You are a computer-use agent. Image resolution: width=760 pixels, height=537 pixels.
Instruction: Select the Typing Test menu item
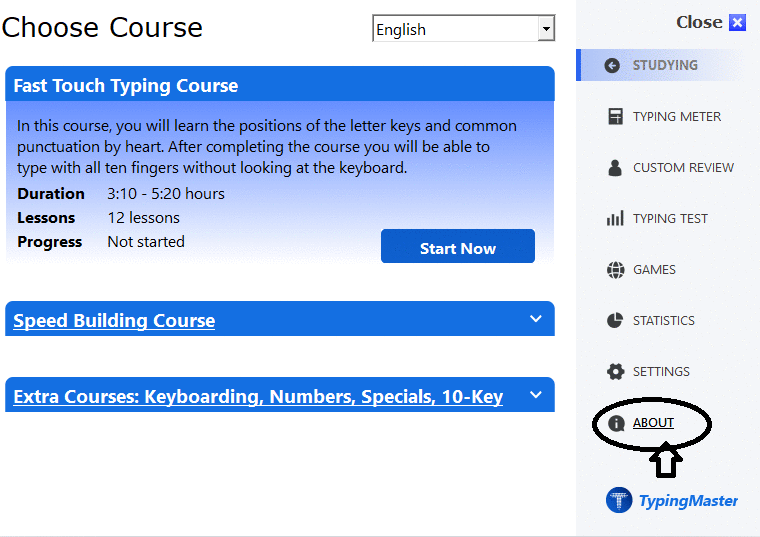670,219
